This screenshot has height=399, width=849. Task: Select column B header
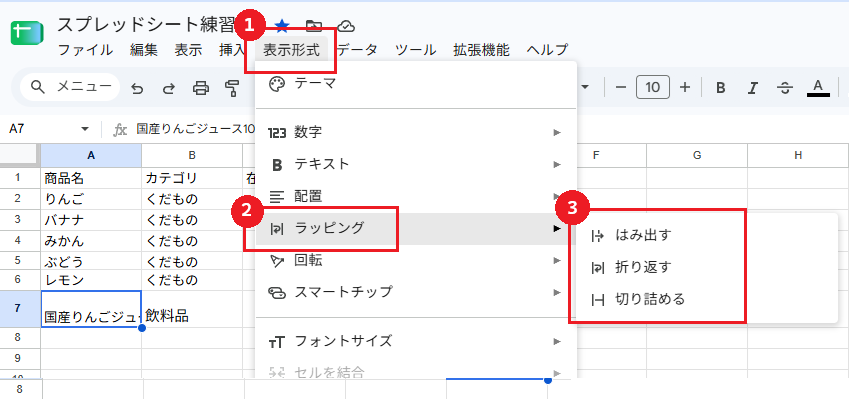[x=192, y=155]
